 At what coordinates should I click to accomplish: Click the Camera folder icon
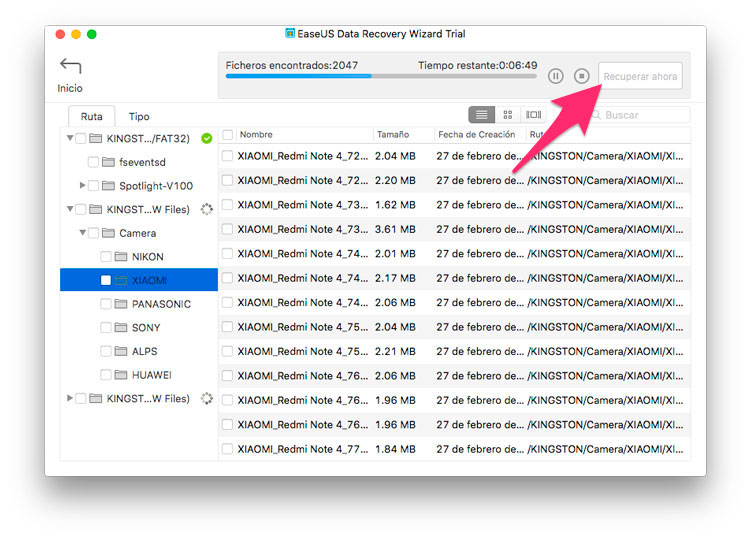(109, 233)
